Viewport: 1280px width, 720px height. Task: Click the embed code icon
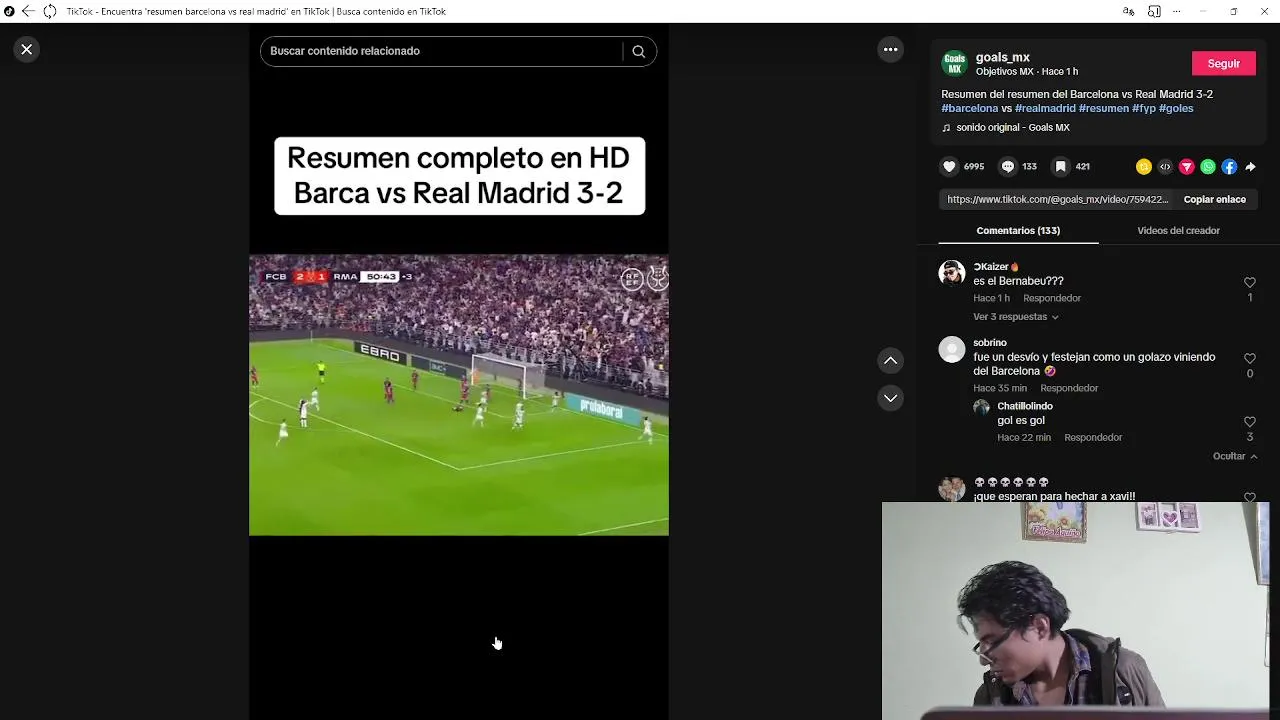(x=1165, y=167)
